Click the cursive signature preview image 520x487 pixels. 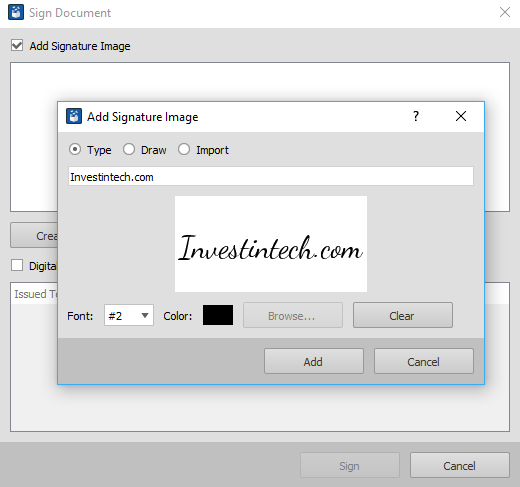(271, 244)
